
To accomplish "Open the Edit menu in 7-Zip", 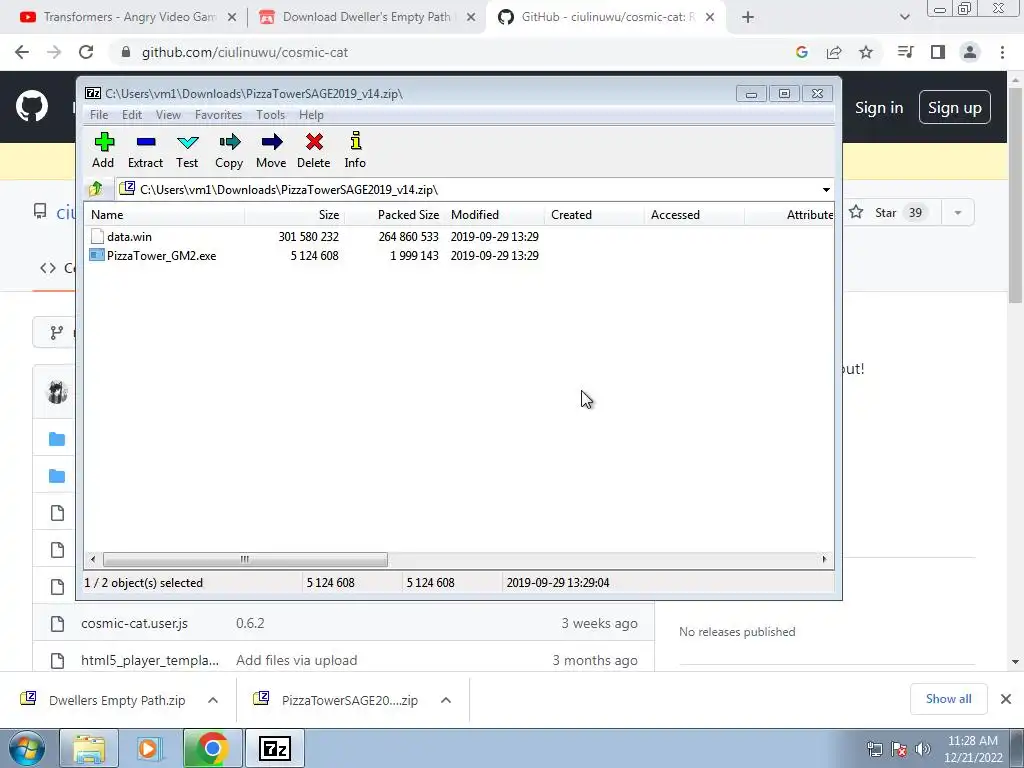I will point(132,115).
